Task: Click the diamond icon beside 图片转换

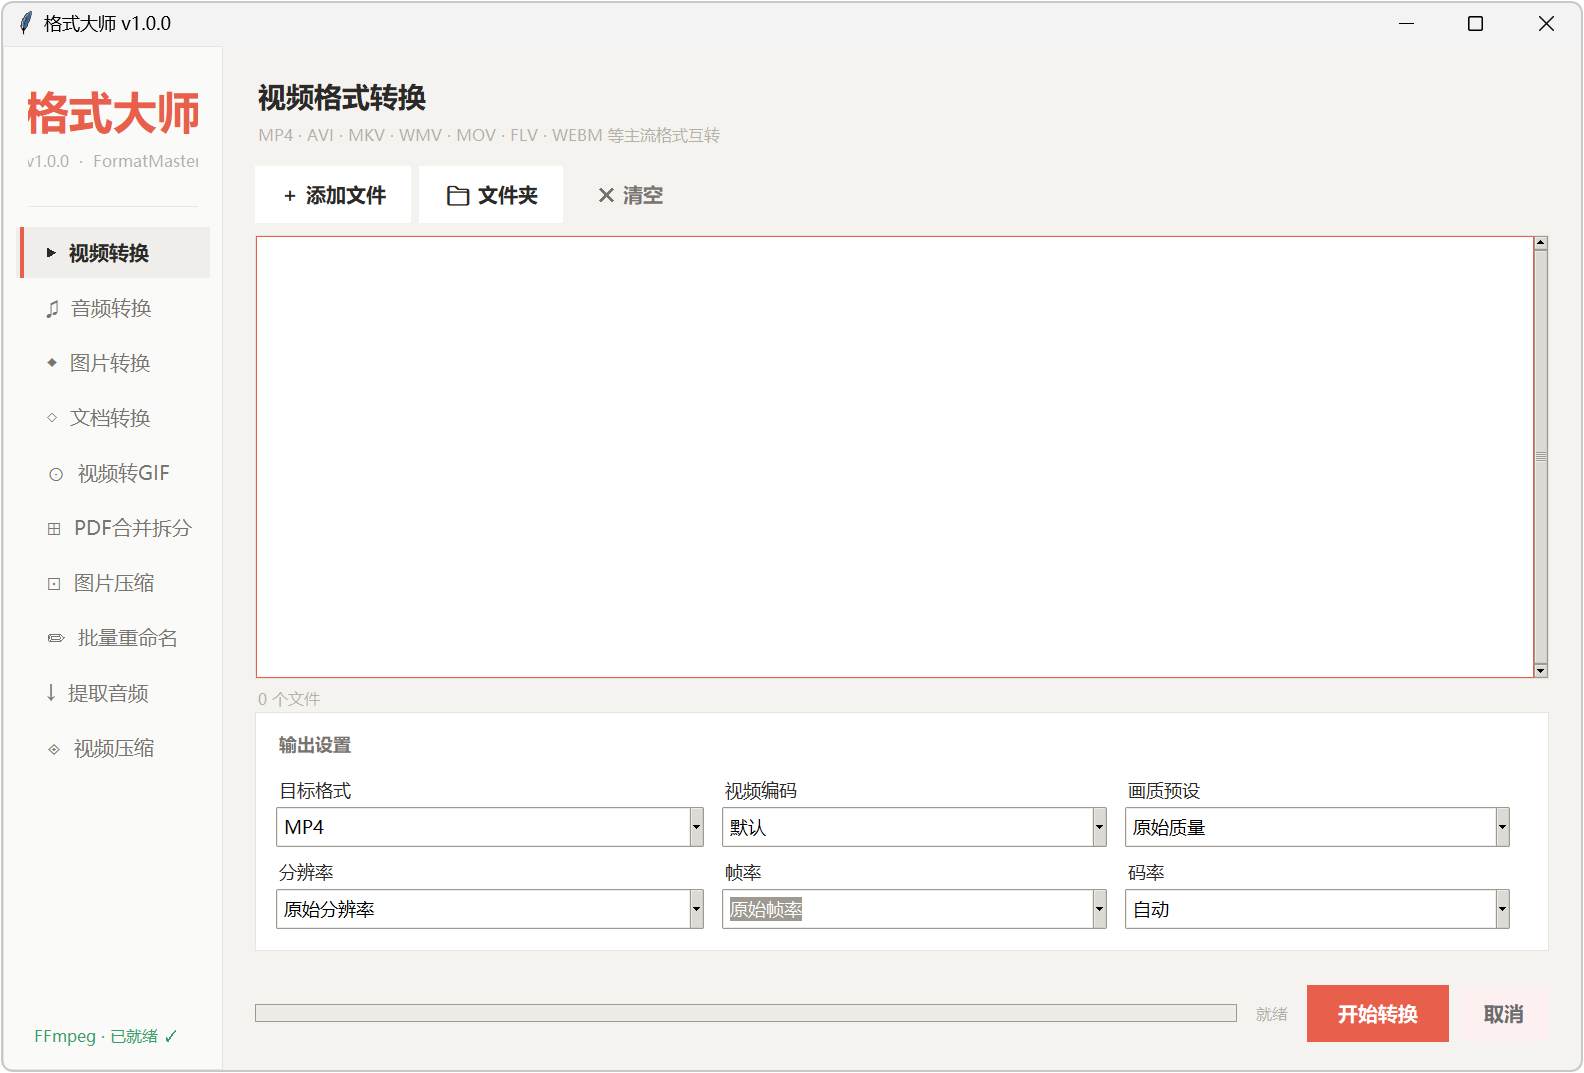Action: 52,363
